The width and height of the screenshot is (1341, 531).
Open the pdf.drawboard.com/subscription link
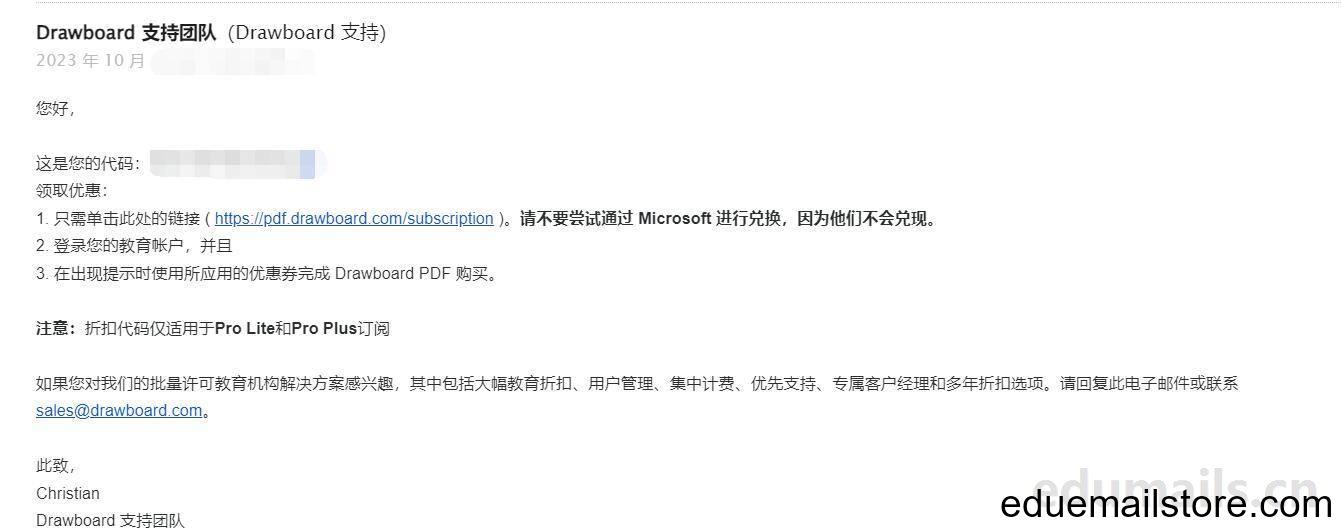354,219
